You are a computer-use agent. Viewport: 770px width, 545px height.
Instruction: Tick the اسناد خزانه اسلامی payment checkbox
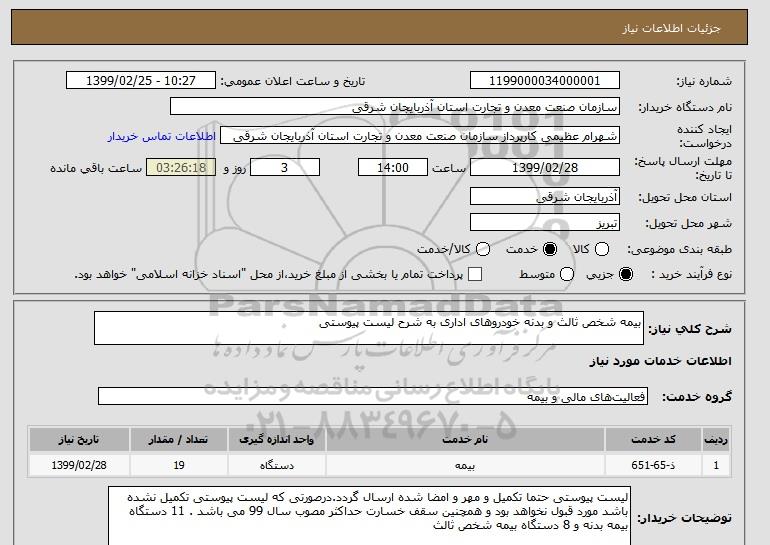[x=475, y=274]
